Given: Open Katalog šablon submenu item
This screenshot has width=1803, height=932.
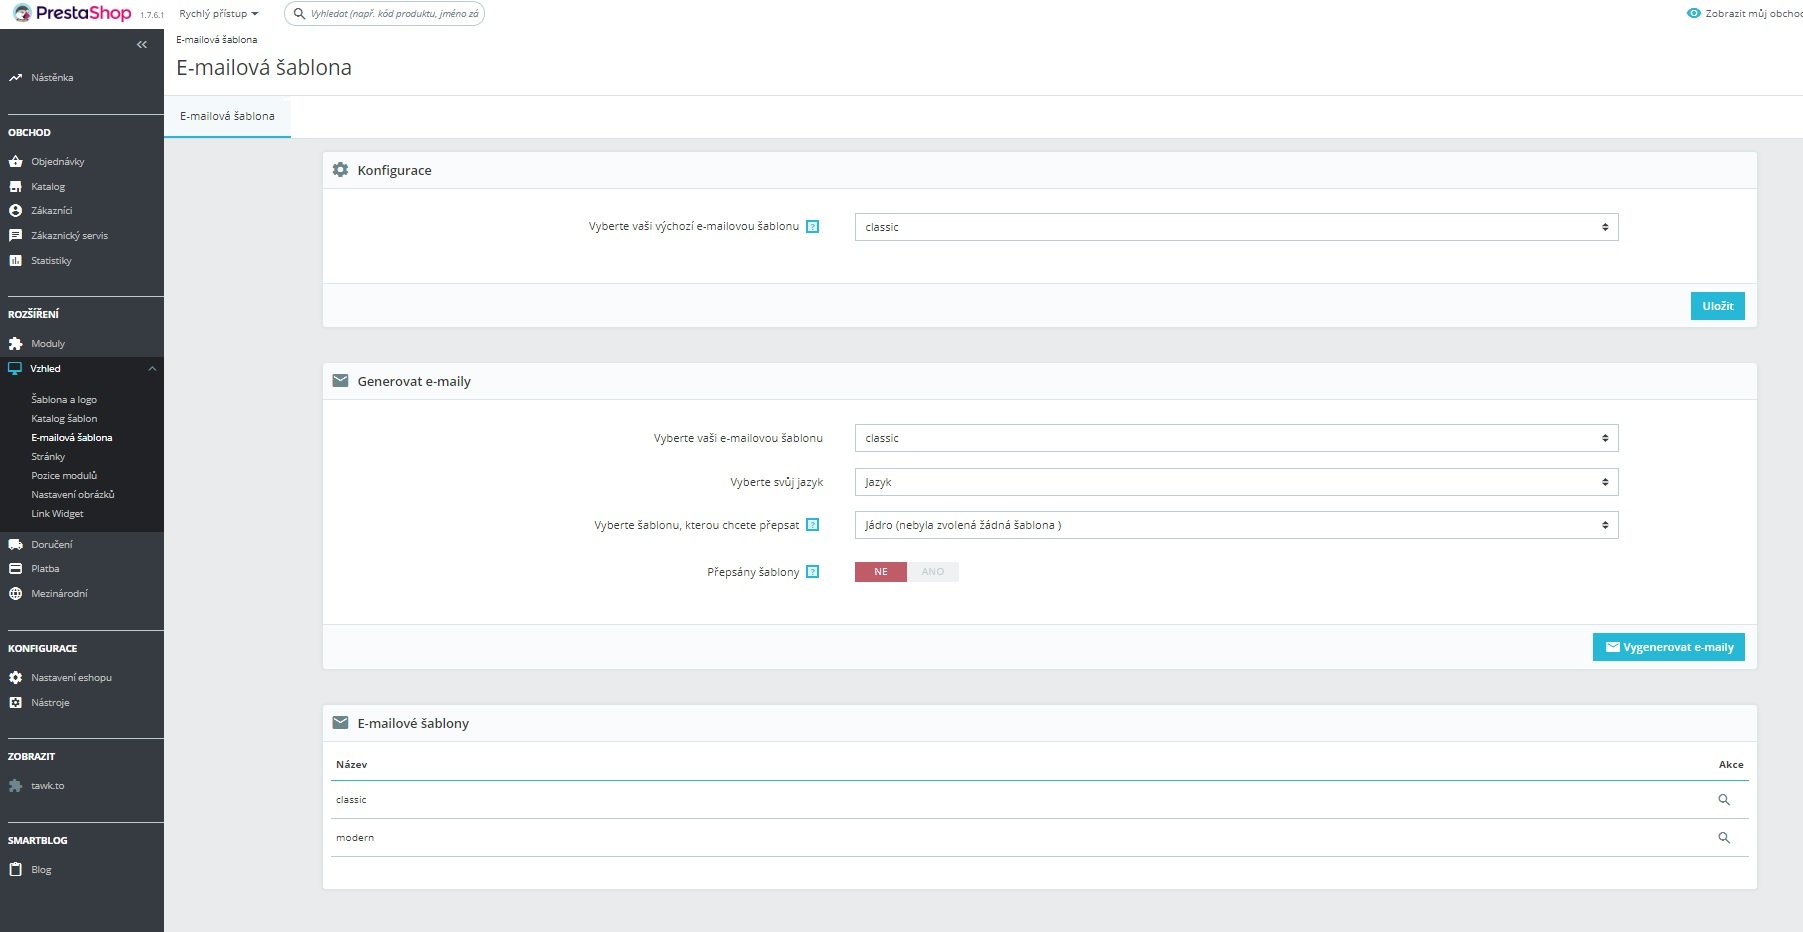Looking at the screenshot, I should tap(64, 419).
